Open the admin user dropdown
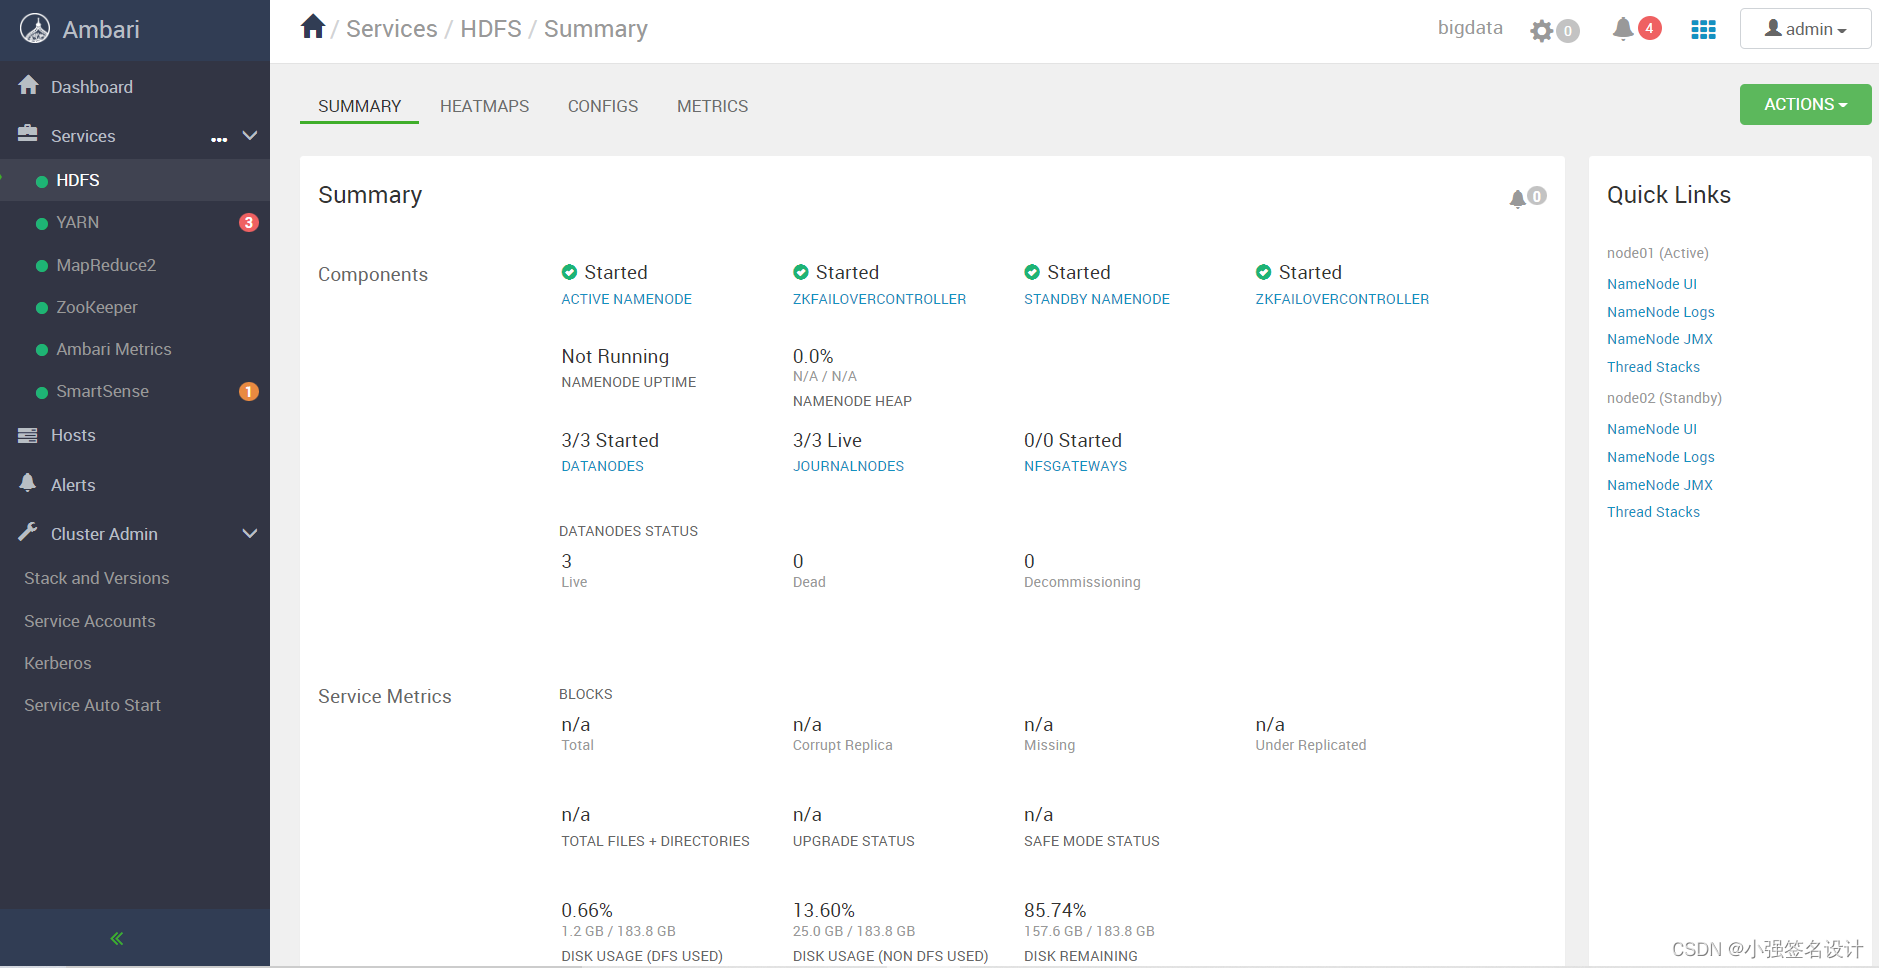 point(1805,29)
